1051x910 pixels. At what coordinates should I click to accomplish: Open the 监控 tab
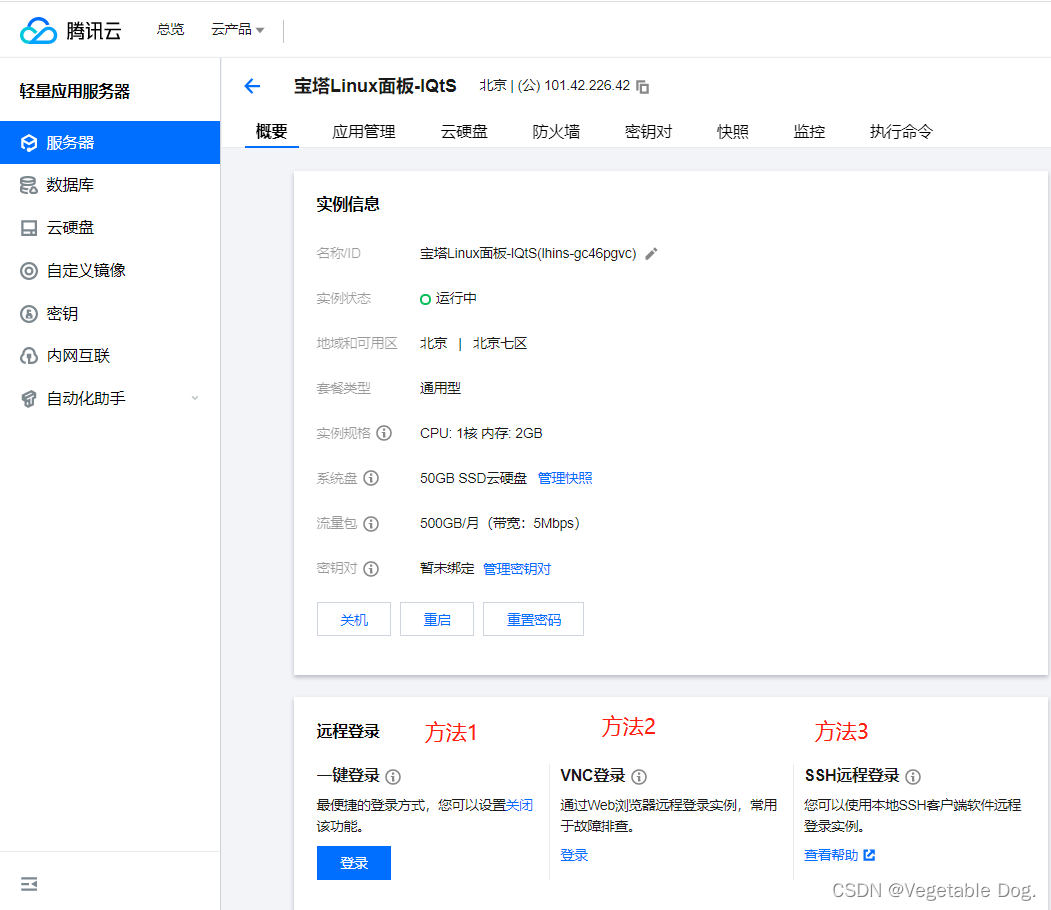(809, 131)
